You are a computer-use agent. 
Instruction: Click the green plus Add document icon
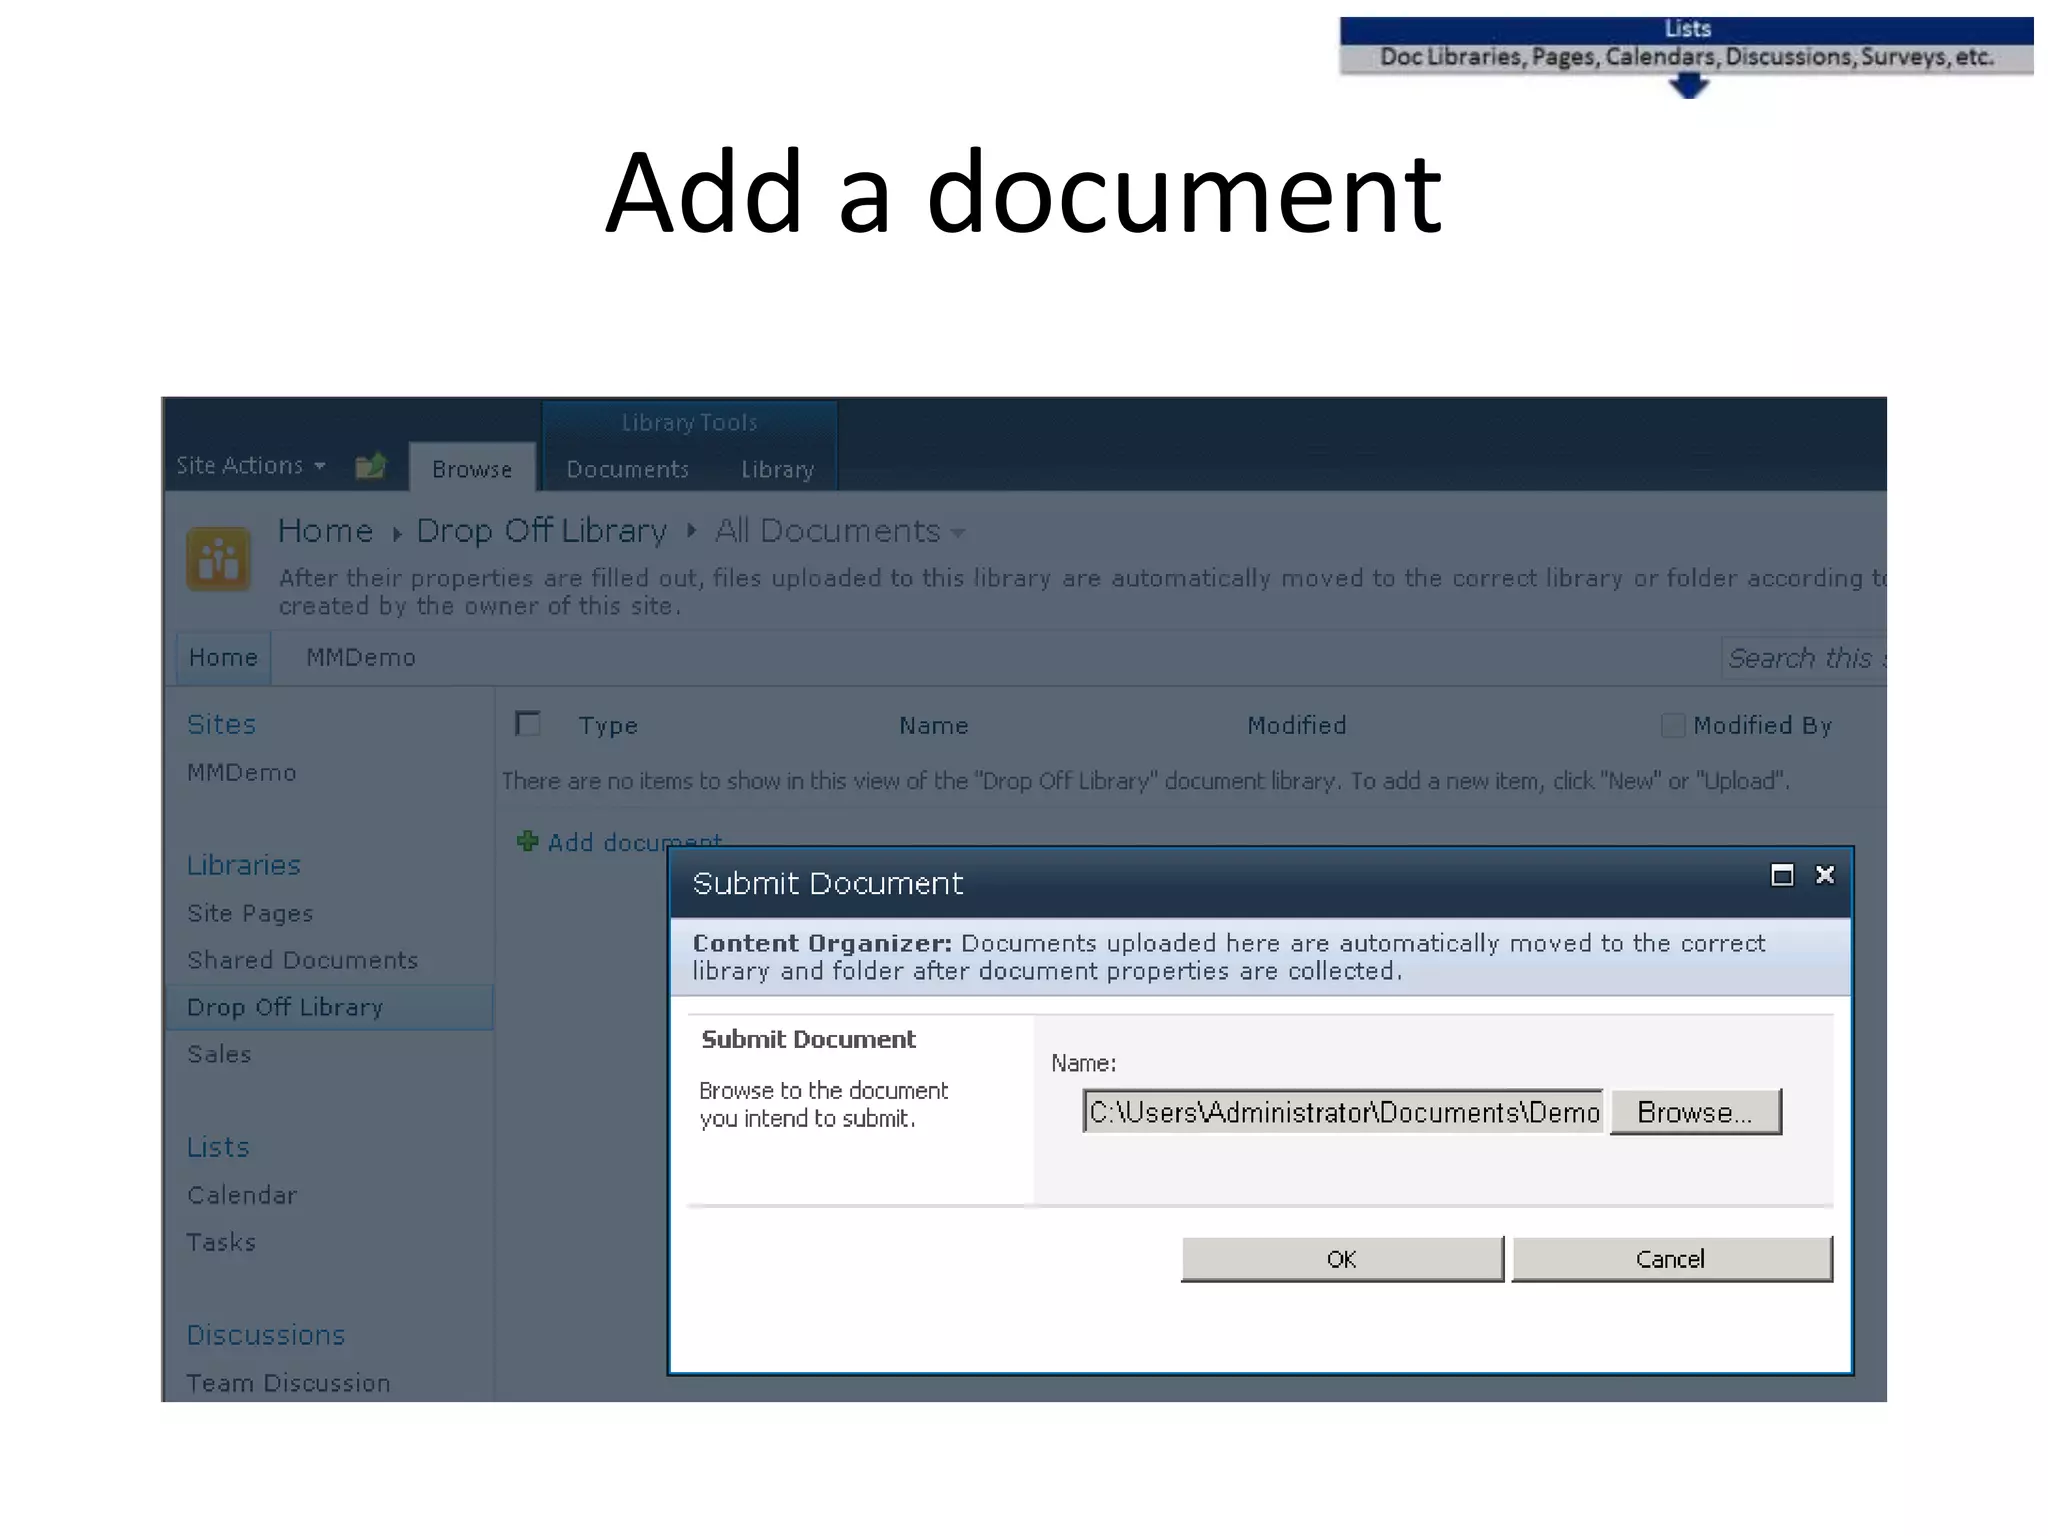pos(527,841)
